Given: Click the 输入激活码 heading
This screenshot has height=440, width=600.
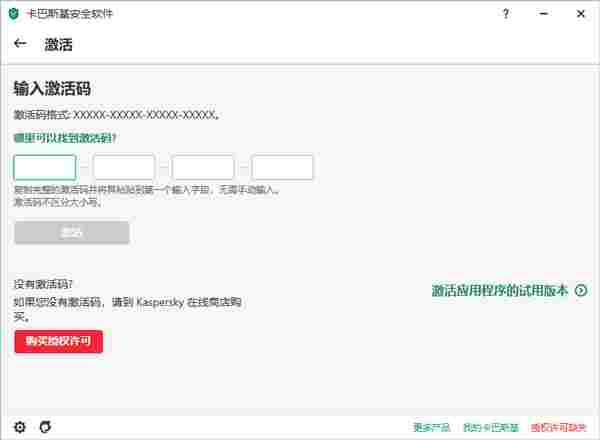Looking at the screenshot, I should click(52, 88).
